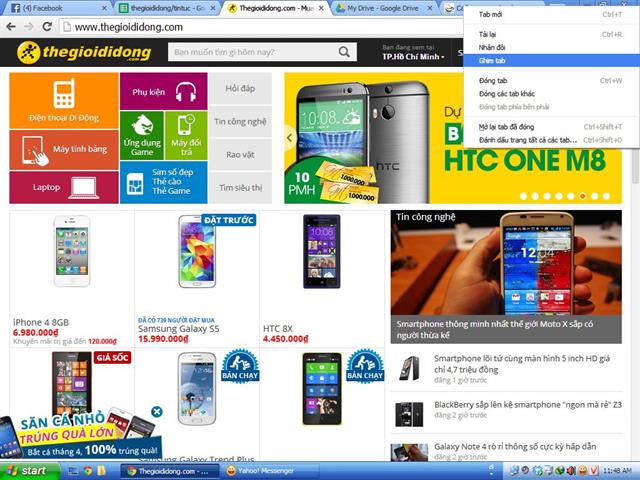This screenshot has width=640, height=480.
Task: Select Tab mới in context menu
Action: click(x=551, y=14)
